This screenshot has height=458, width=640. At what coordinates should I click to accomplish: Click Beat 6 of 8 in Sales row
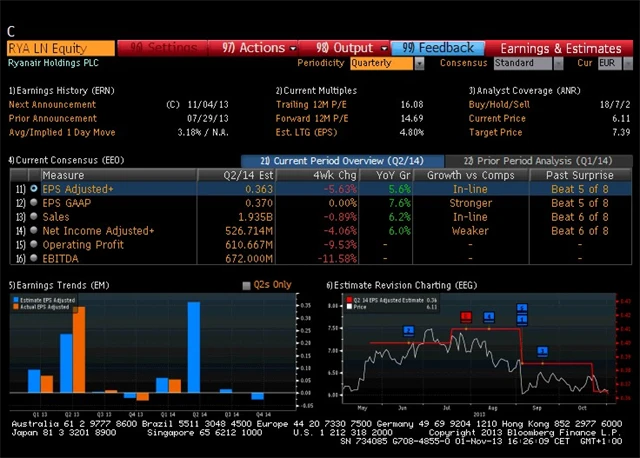pyautogui.click(x=580, y=217)
